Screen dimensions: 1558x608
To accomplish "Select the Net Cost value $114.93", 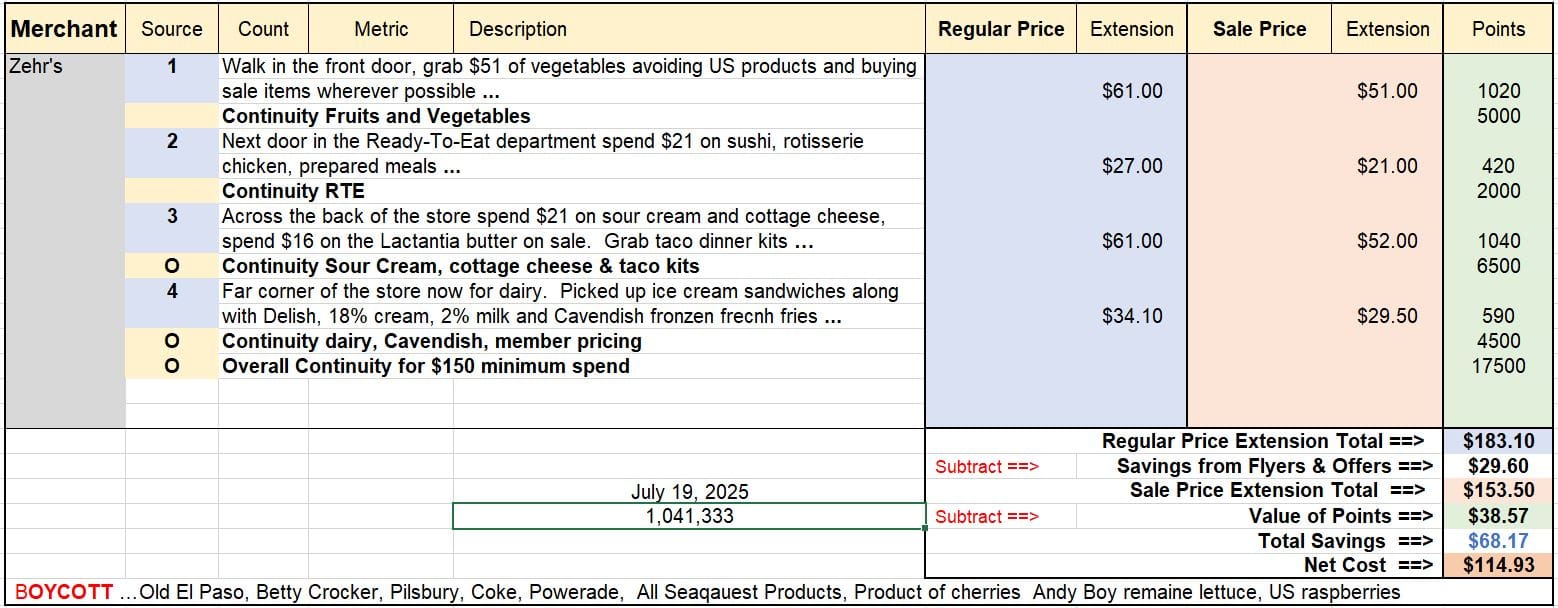I will [x=1498, y=565].
